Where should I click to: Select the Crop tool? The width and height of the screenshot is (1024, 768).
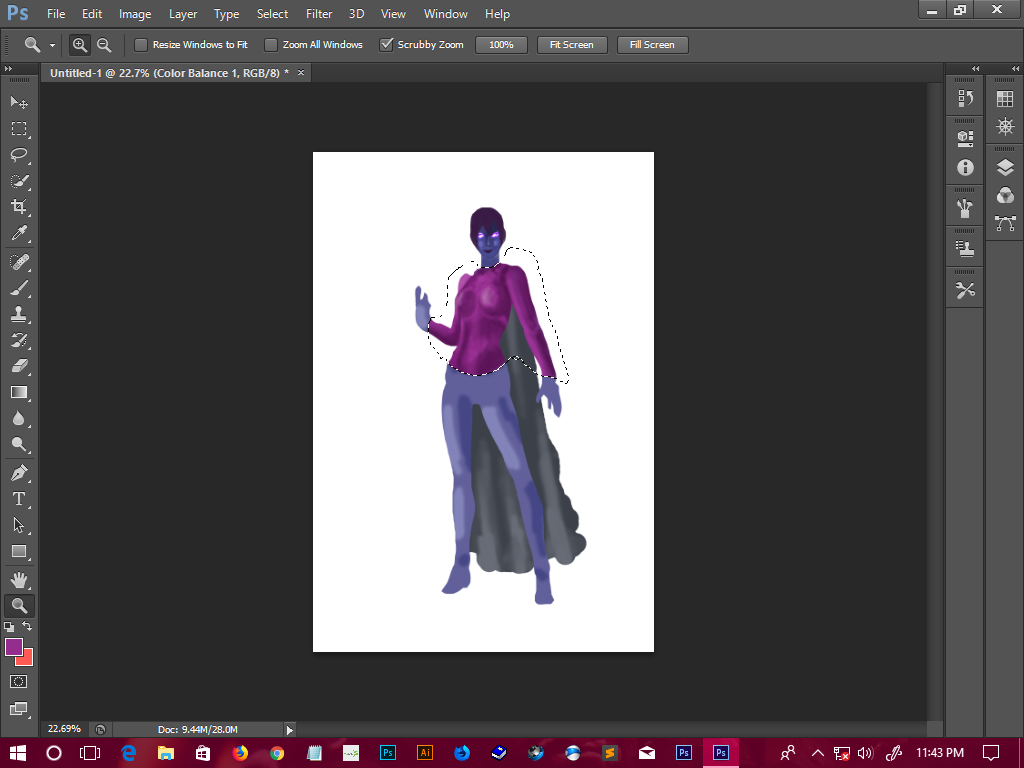pos(19,207)
